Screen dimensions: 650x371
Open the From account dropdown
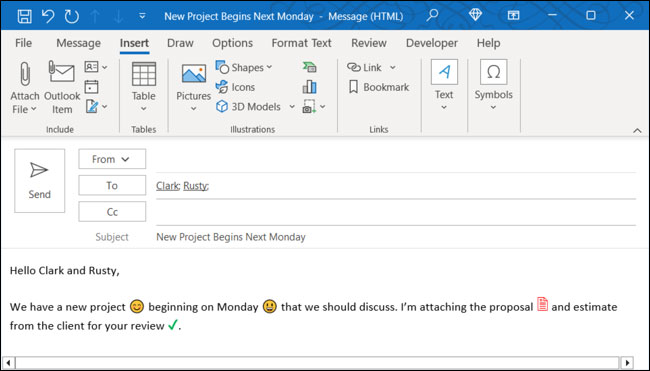(112, 159)
